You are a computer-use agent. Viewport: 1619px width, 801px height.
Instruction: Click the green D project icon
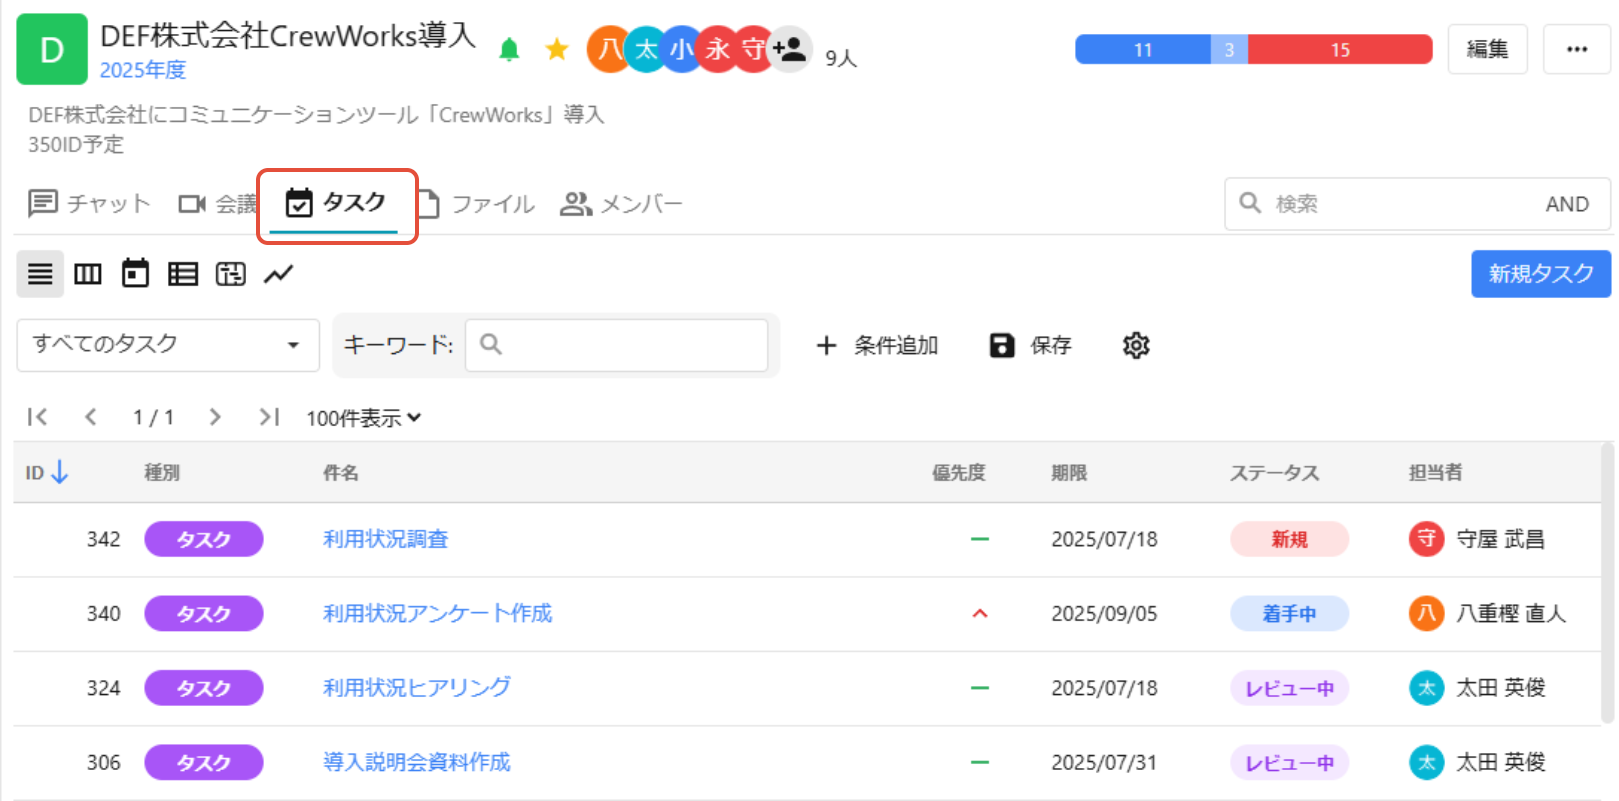pyautogui.click(x=52, y=49)
